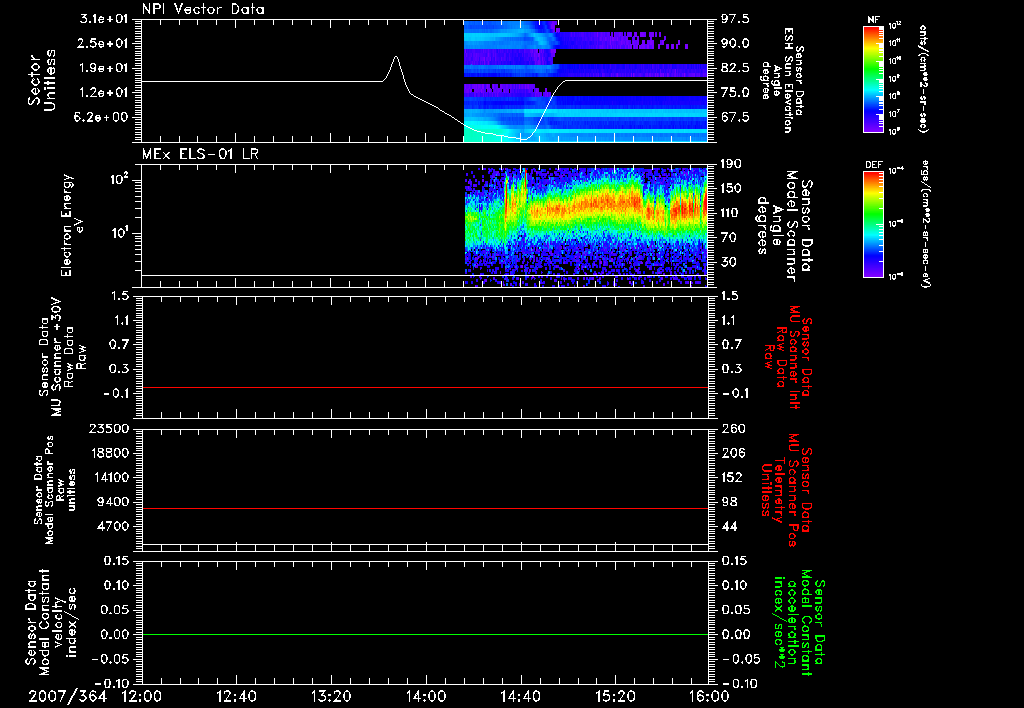Click the NF color scale bar
This screenshot has width=1024, height=708.
point(873,79)
